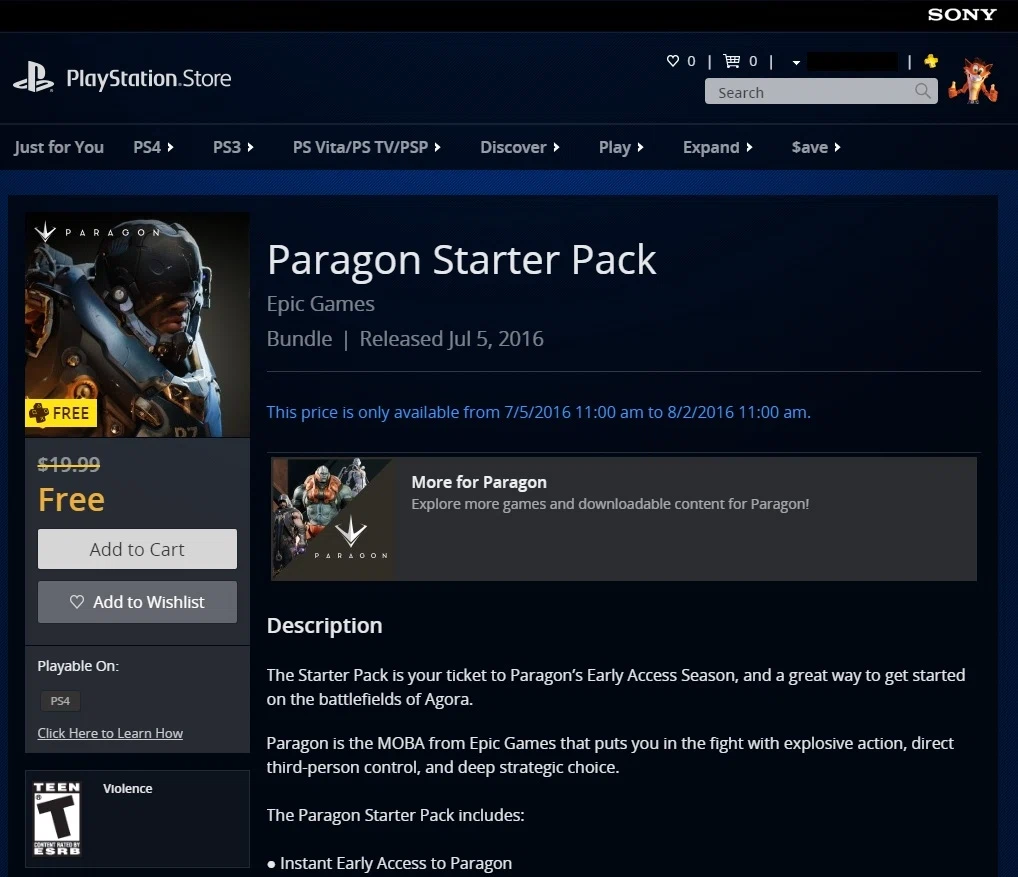The height and width of the screenshot is (877, 1018).
Task: Open the Just for You section
Action: (59, 147)
